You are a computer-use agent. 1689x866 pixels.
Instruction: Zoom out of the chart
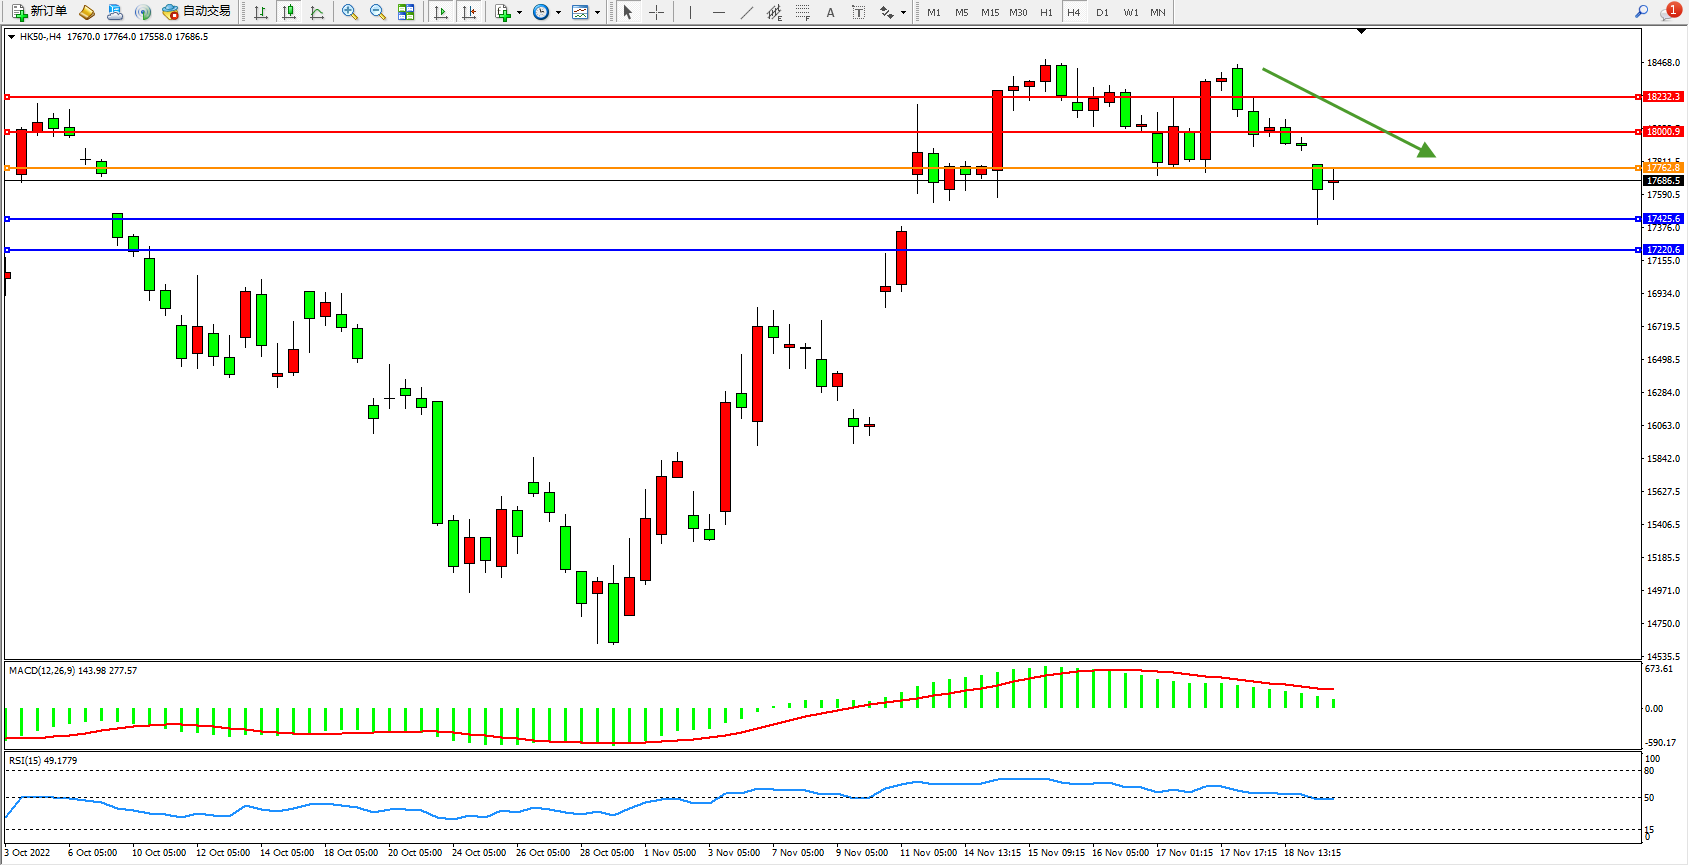pyautogui.click(x=378, y=12)
